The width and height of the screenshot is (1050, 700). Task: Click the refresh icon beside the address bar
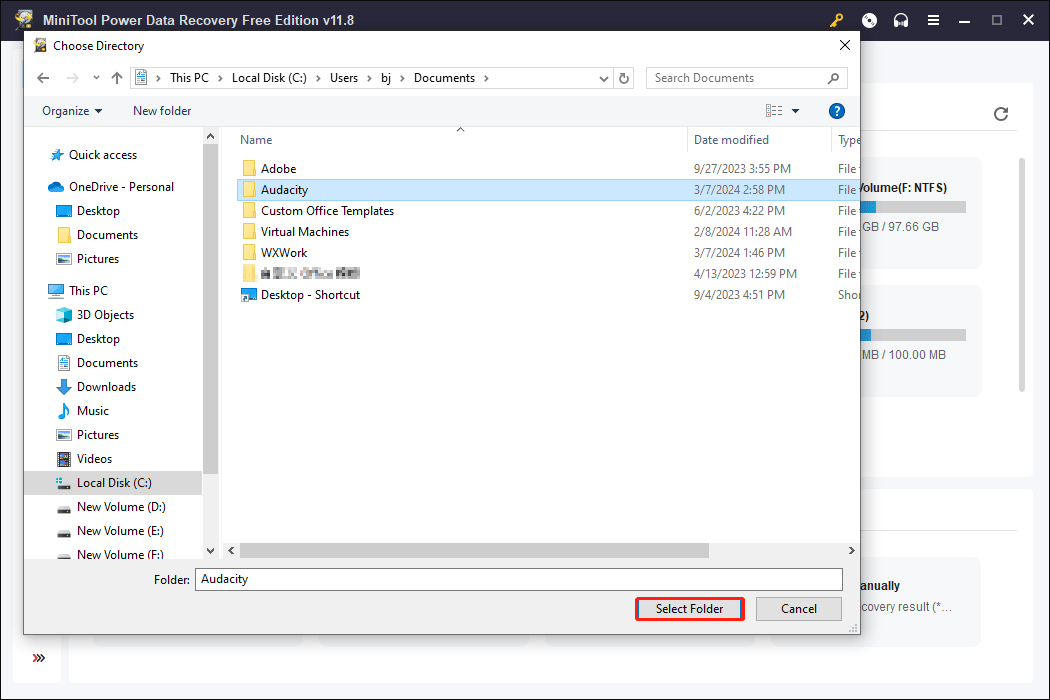(x=624, y=78)
